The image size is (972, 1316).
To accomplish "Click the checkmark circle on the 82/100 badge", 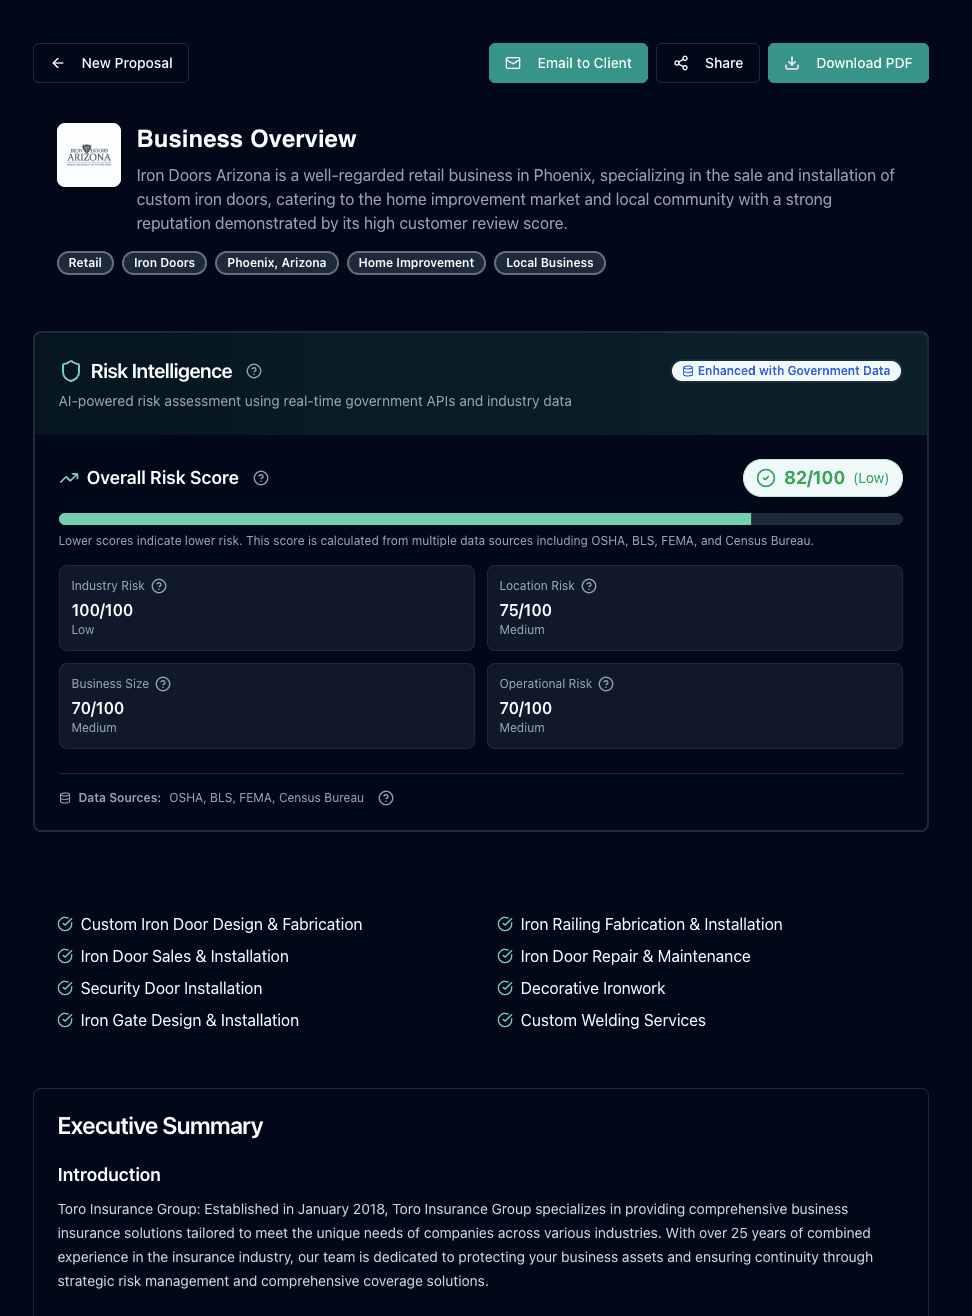I will tap(764, 478).
